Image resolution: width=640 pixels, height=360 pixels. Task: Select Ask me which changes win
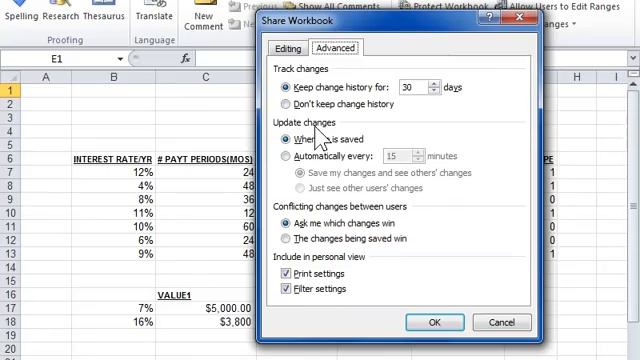338,223
